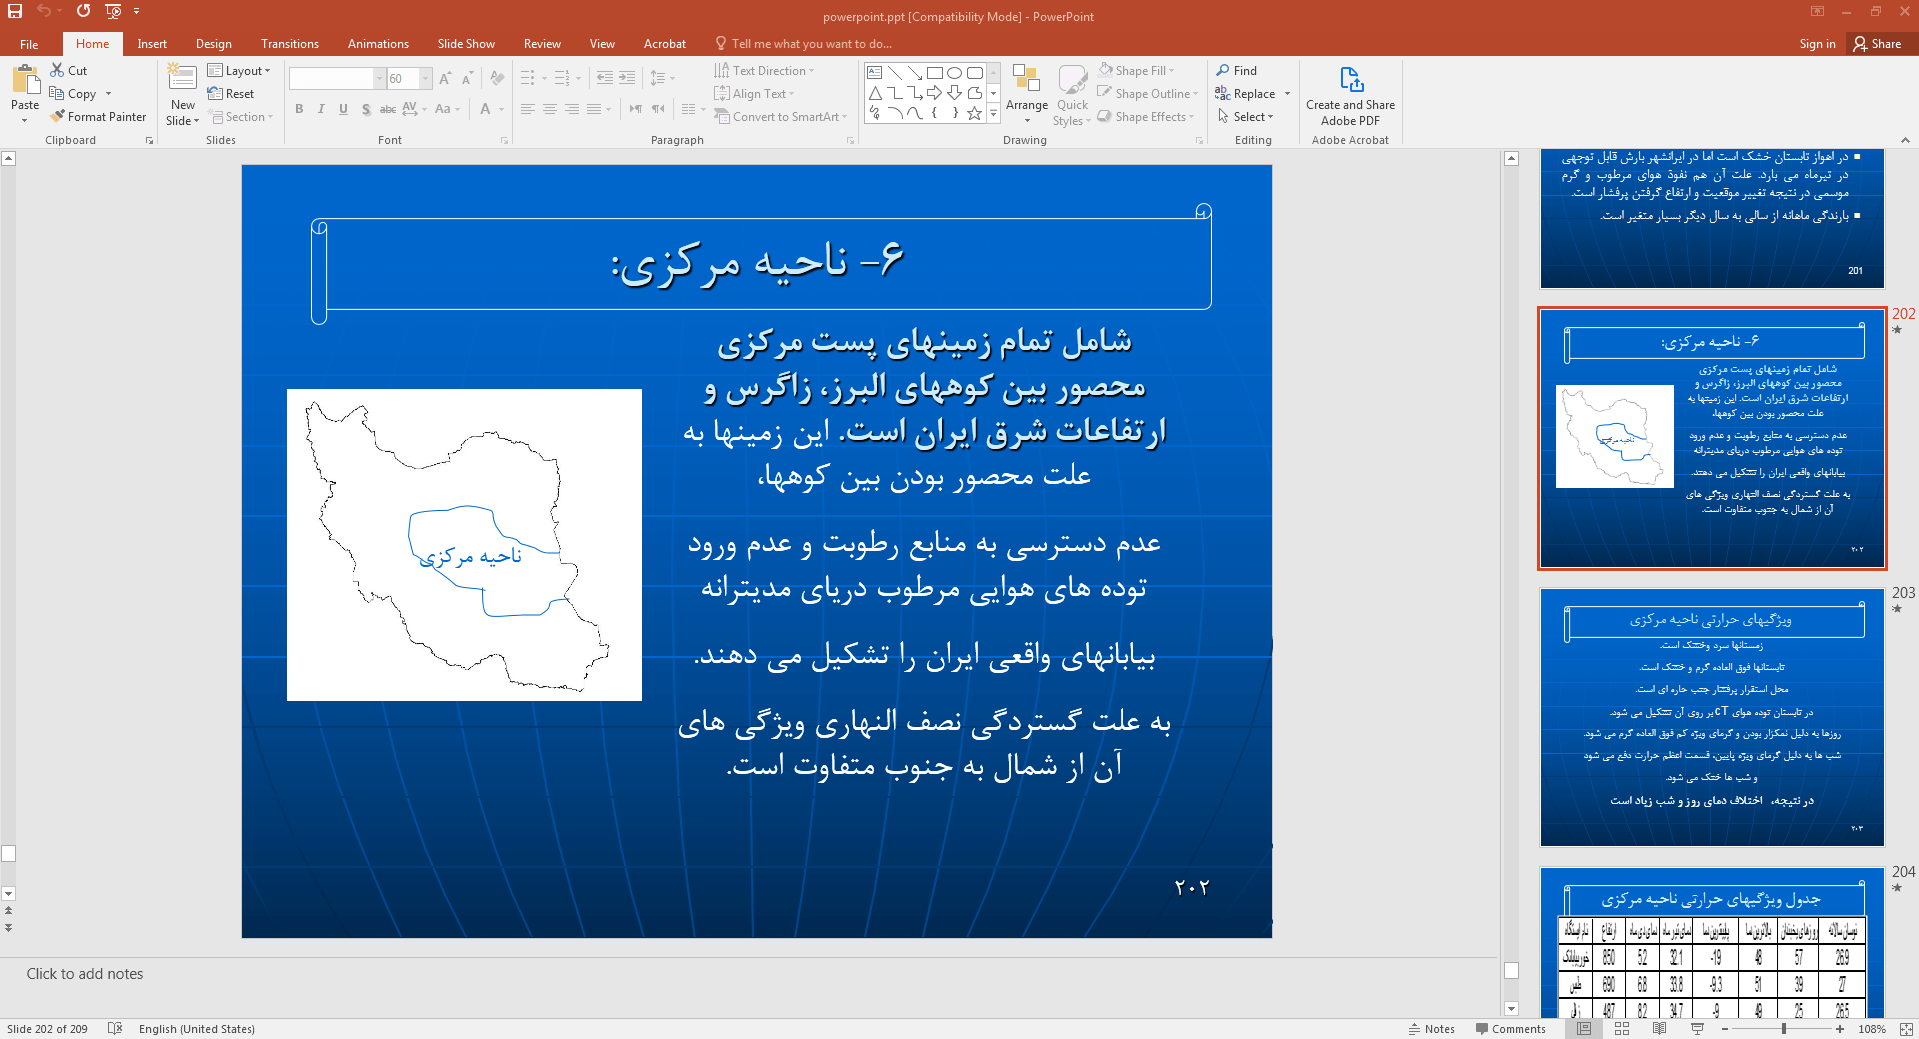
Task: Switch to the Insert tab
Action: pos(152,44)
